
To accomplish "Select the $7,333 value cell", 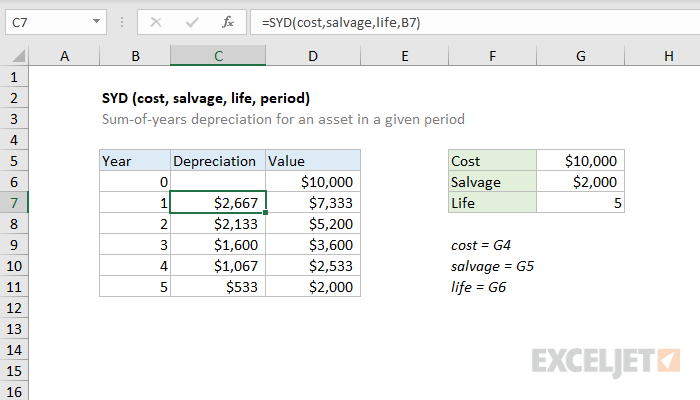I will tap(313, 203).
